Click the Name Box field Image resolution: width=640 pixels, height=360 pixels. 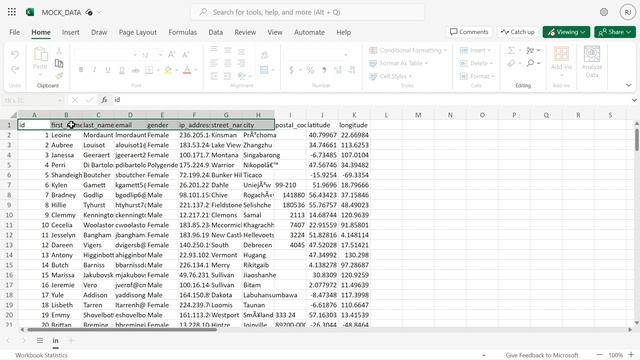(x=33, y=100)
